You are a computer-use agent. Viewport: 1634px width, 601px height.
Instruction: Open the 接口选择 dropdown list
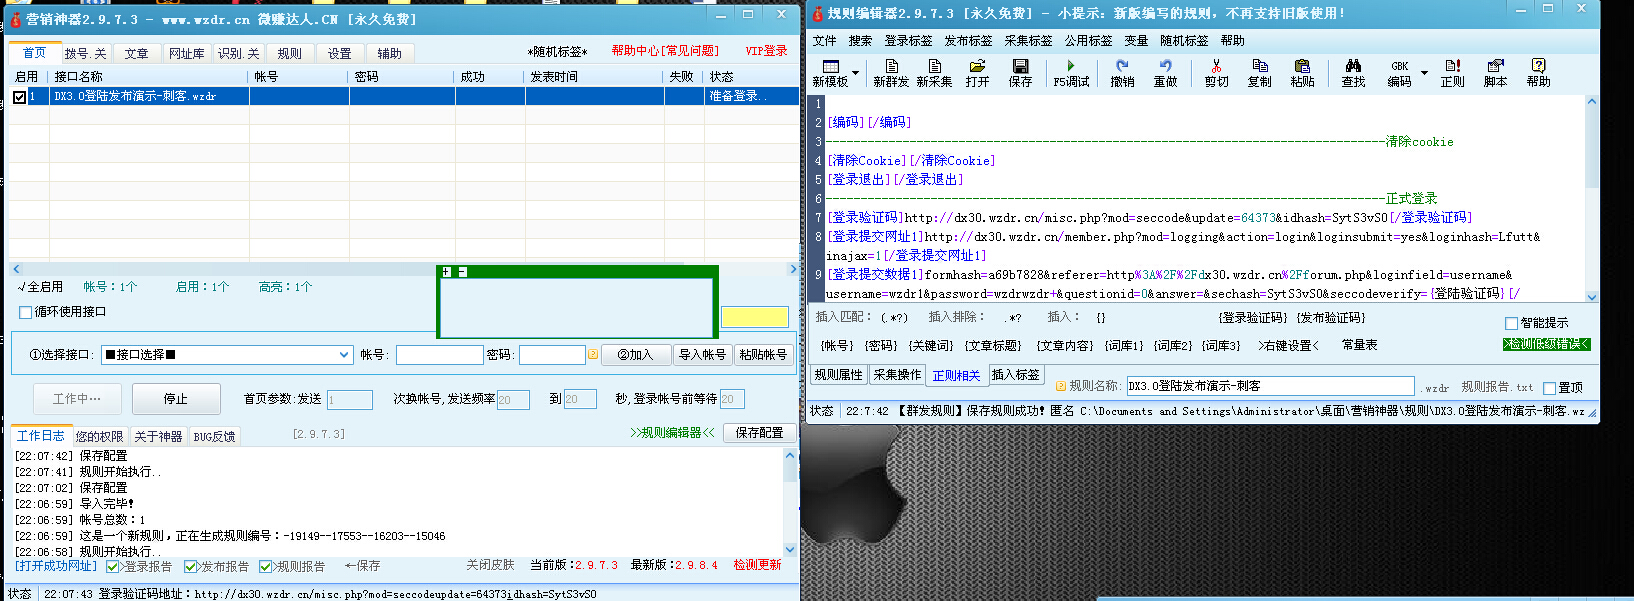click(x=343, y=355)
